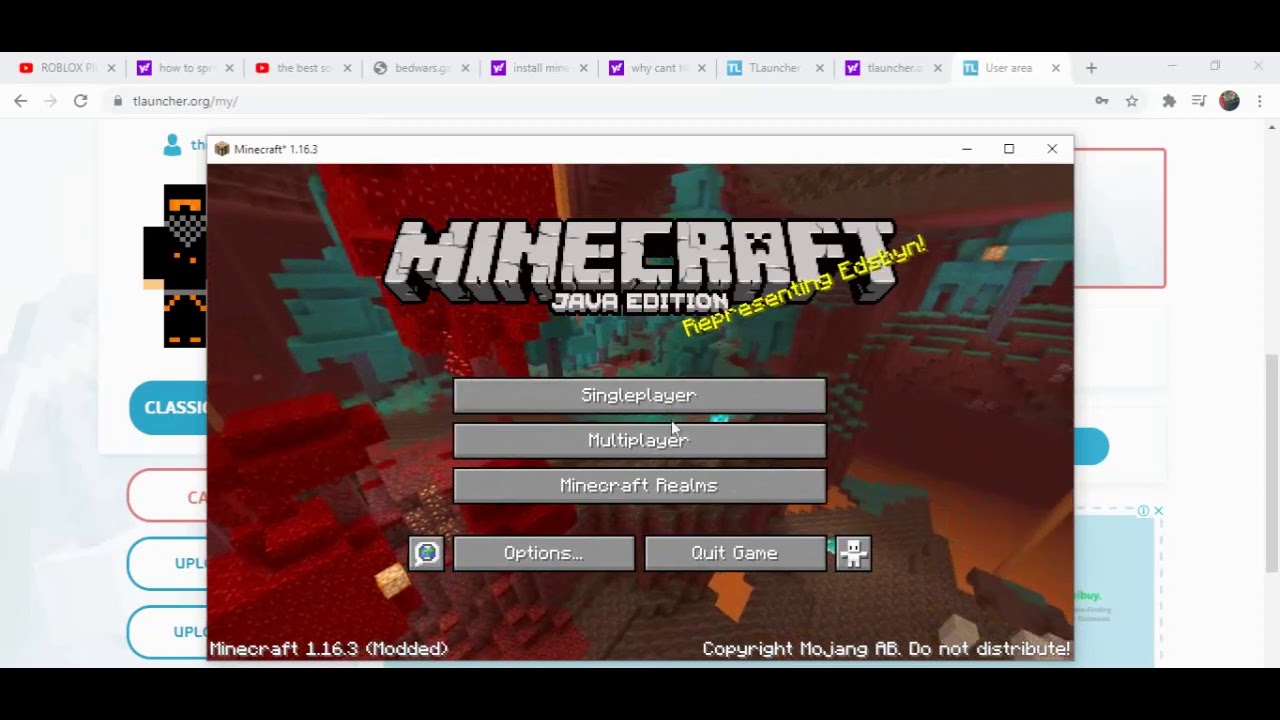Open Minecraft Options
1280x720 pixels.
[544, 553]
